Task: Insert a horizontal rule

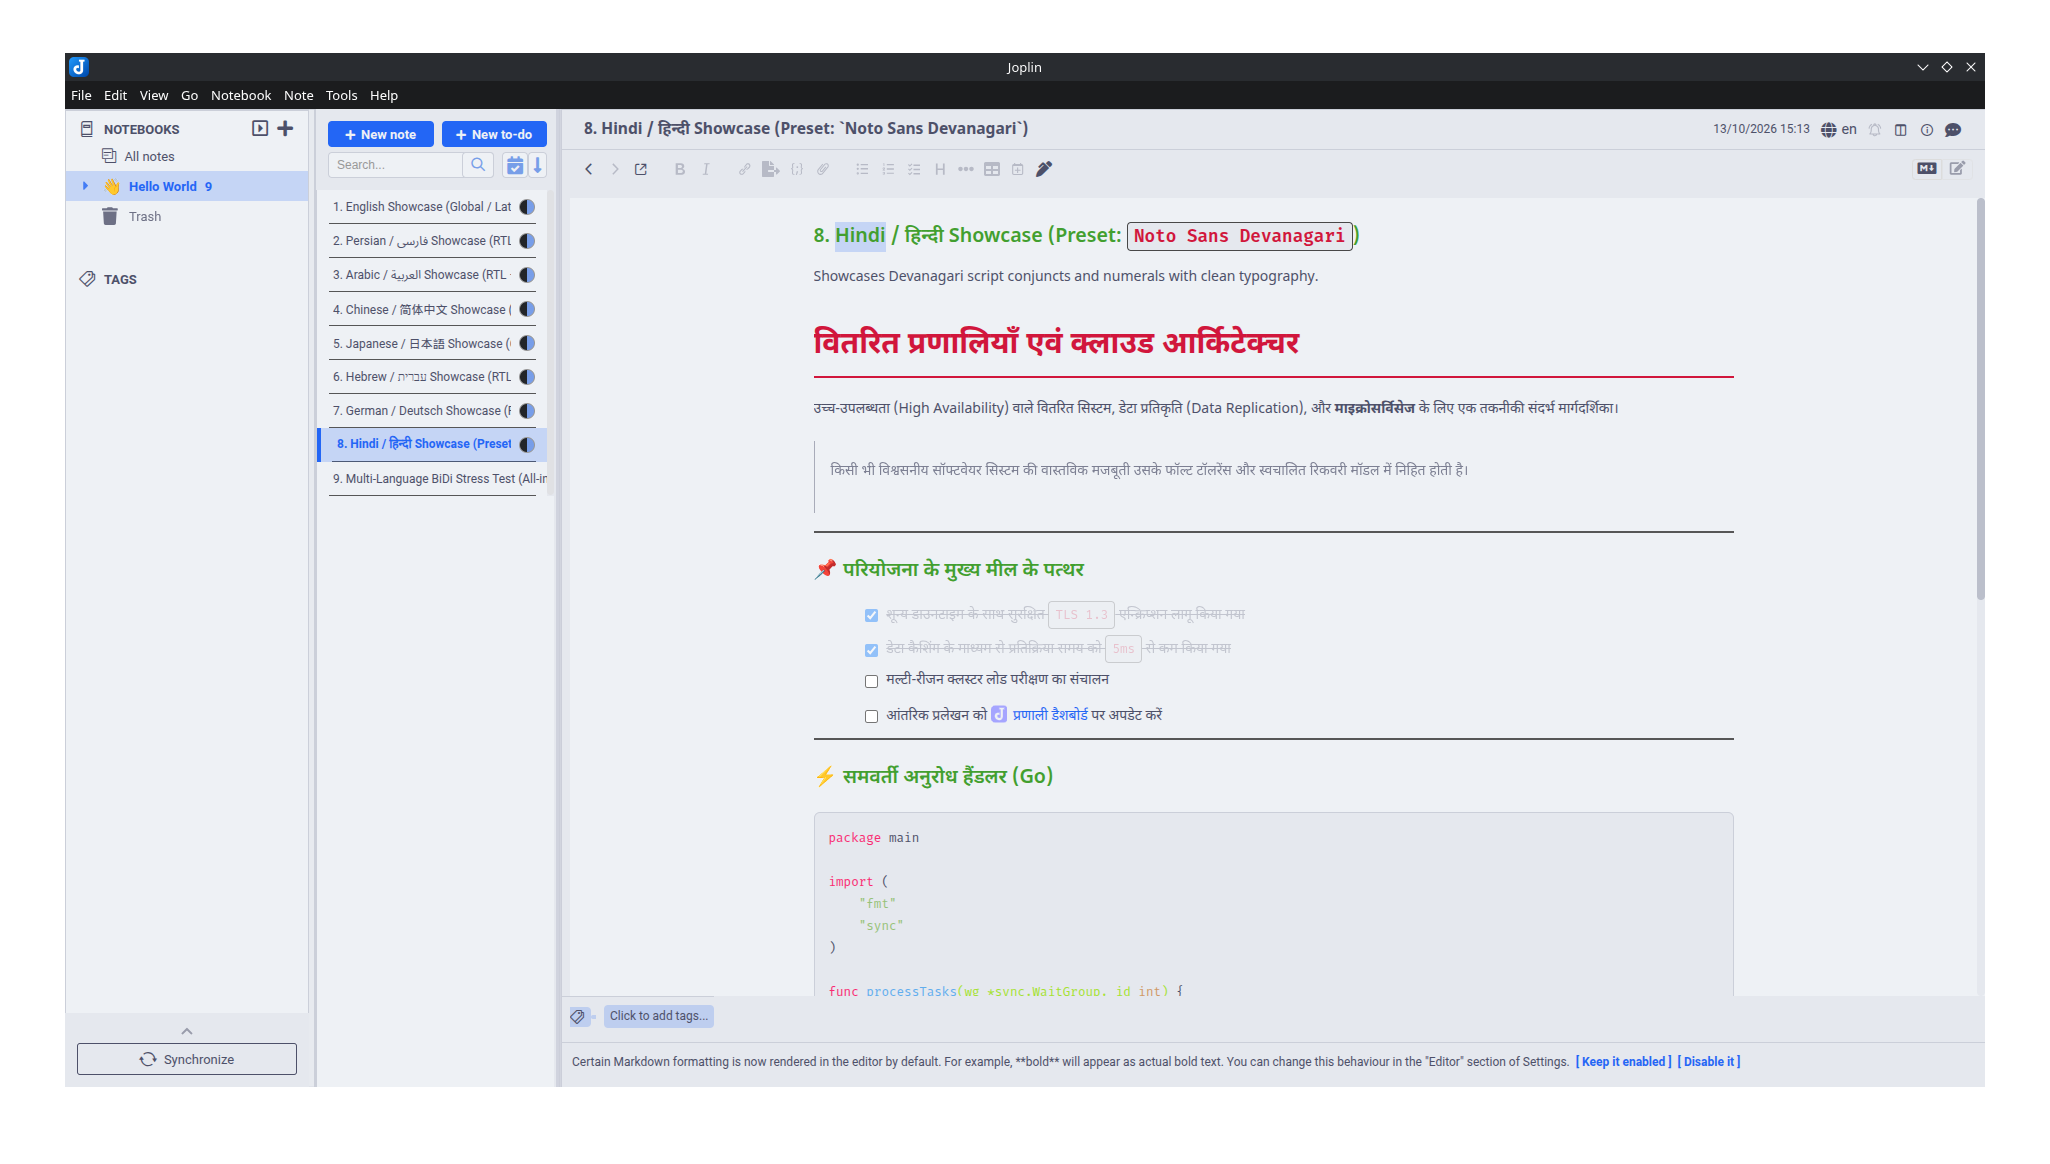Action: coord(966,169)
